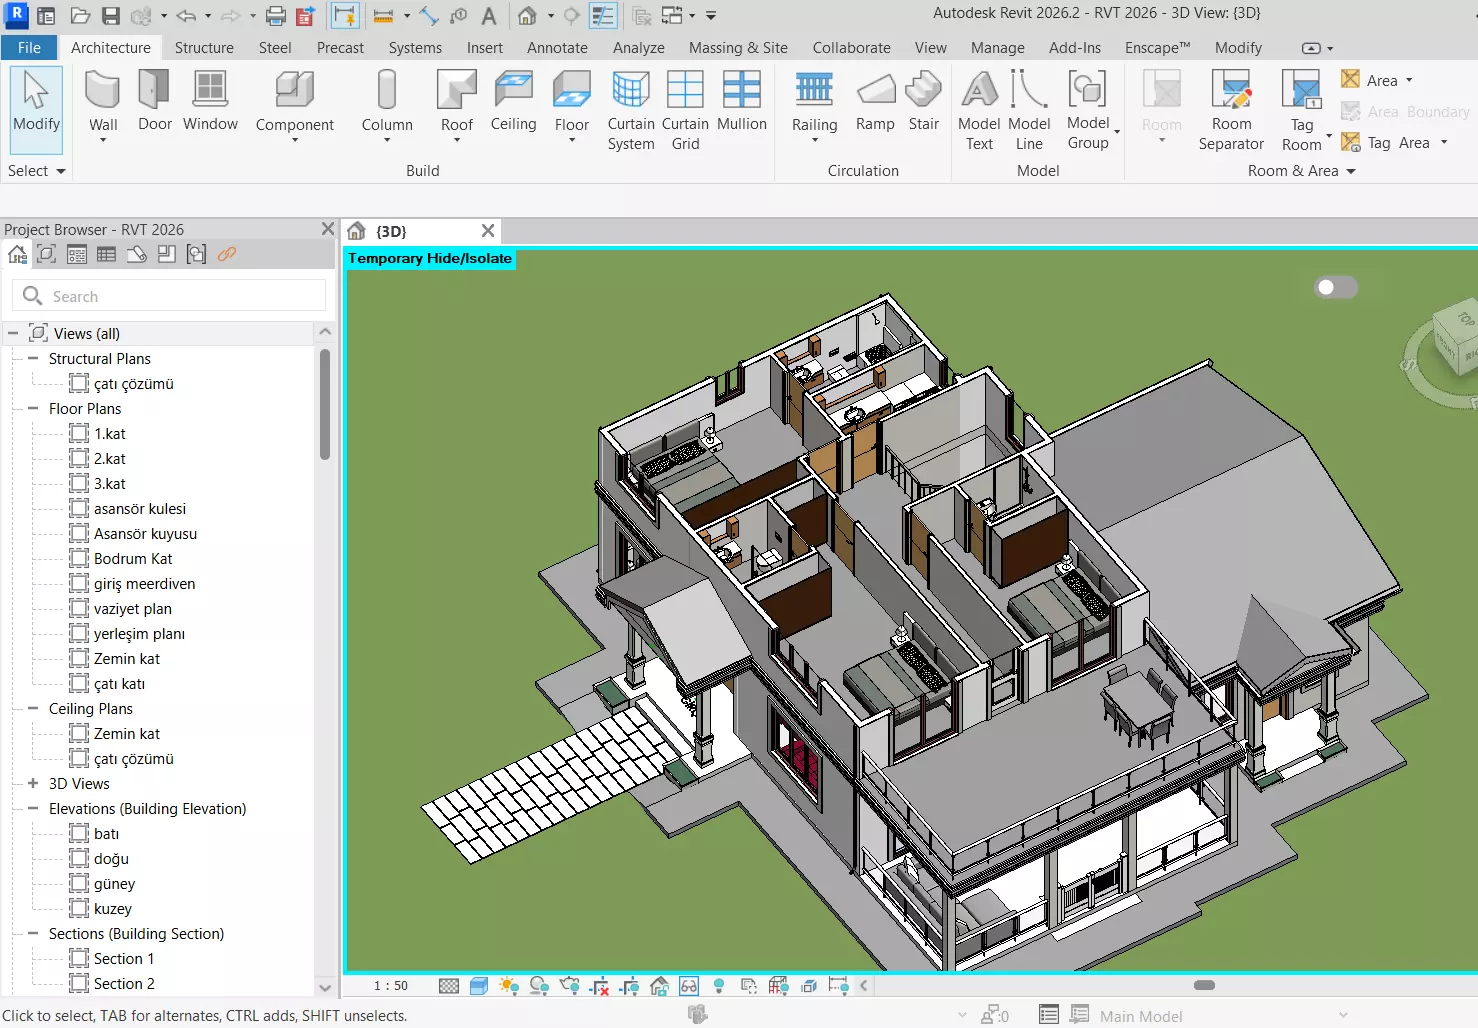Screen dimensions: 1478x1028
Task: Click the viewport horizontal scrollbar thumb
Action: click(1204, 985)
